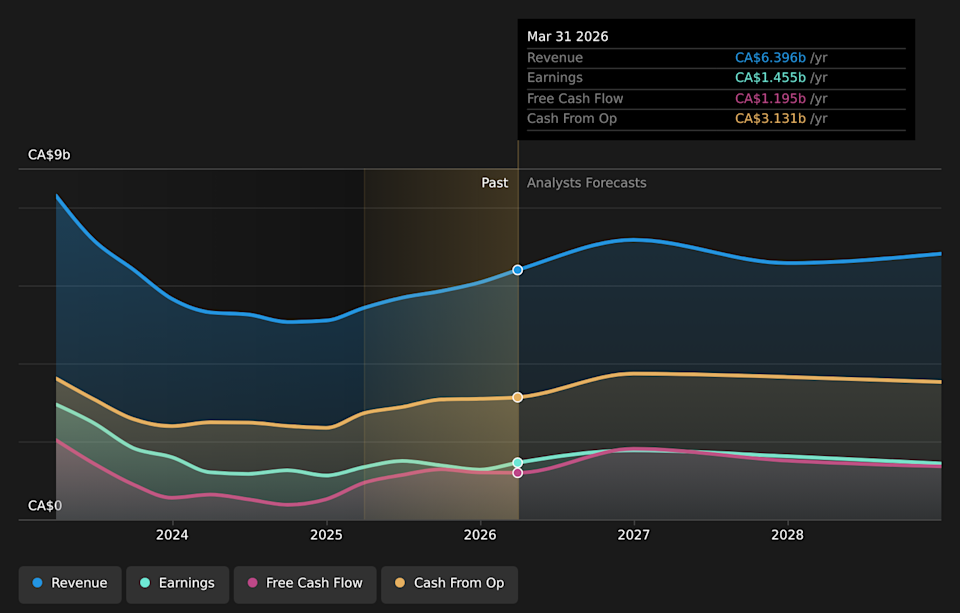The height and width of the screenshot is (613, 960).
Task: Click the CA$3.131b cash from op value
Action: point(770,119)
